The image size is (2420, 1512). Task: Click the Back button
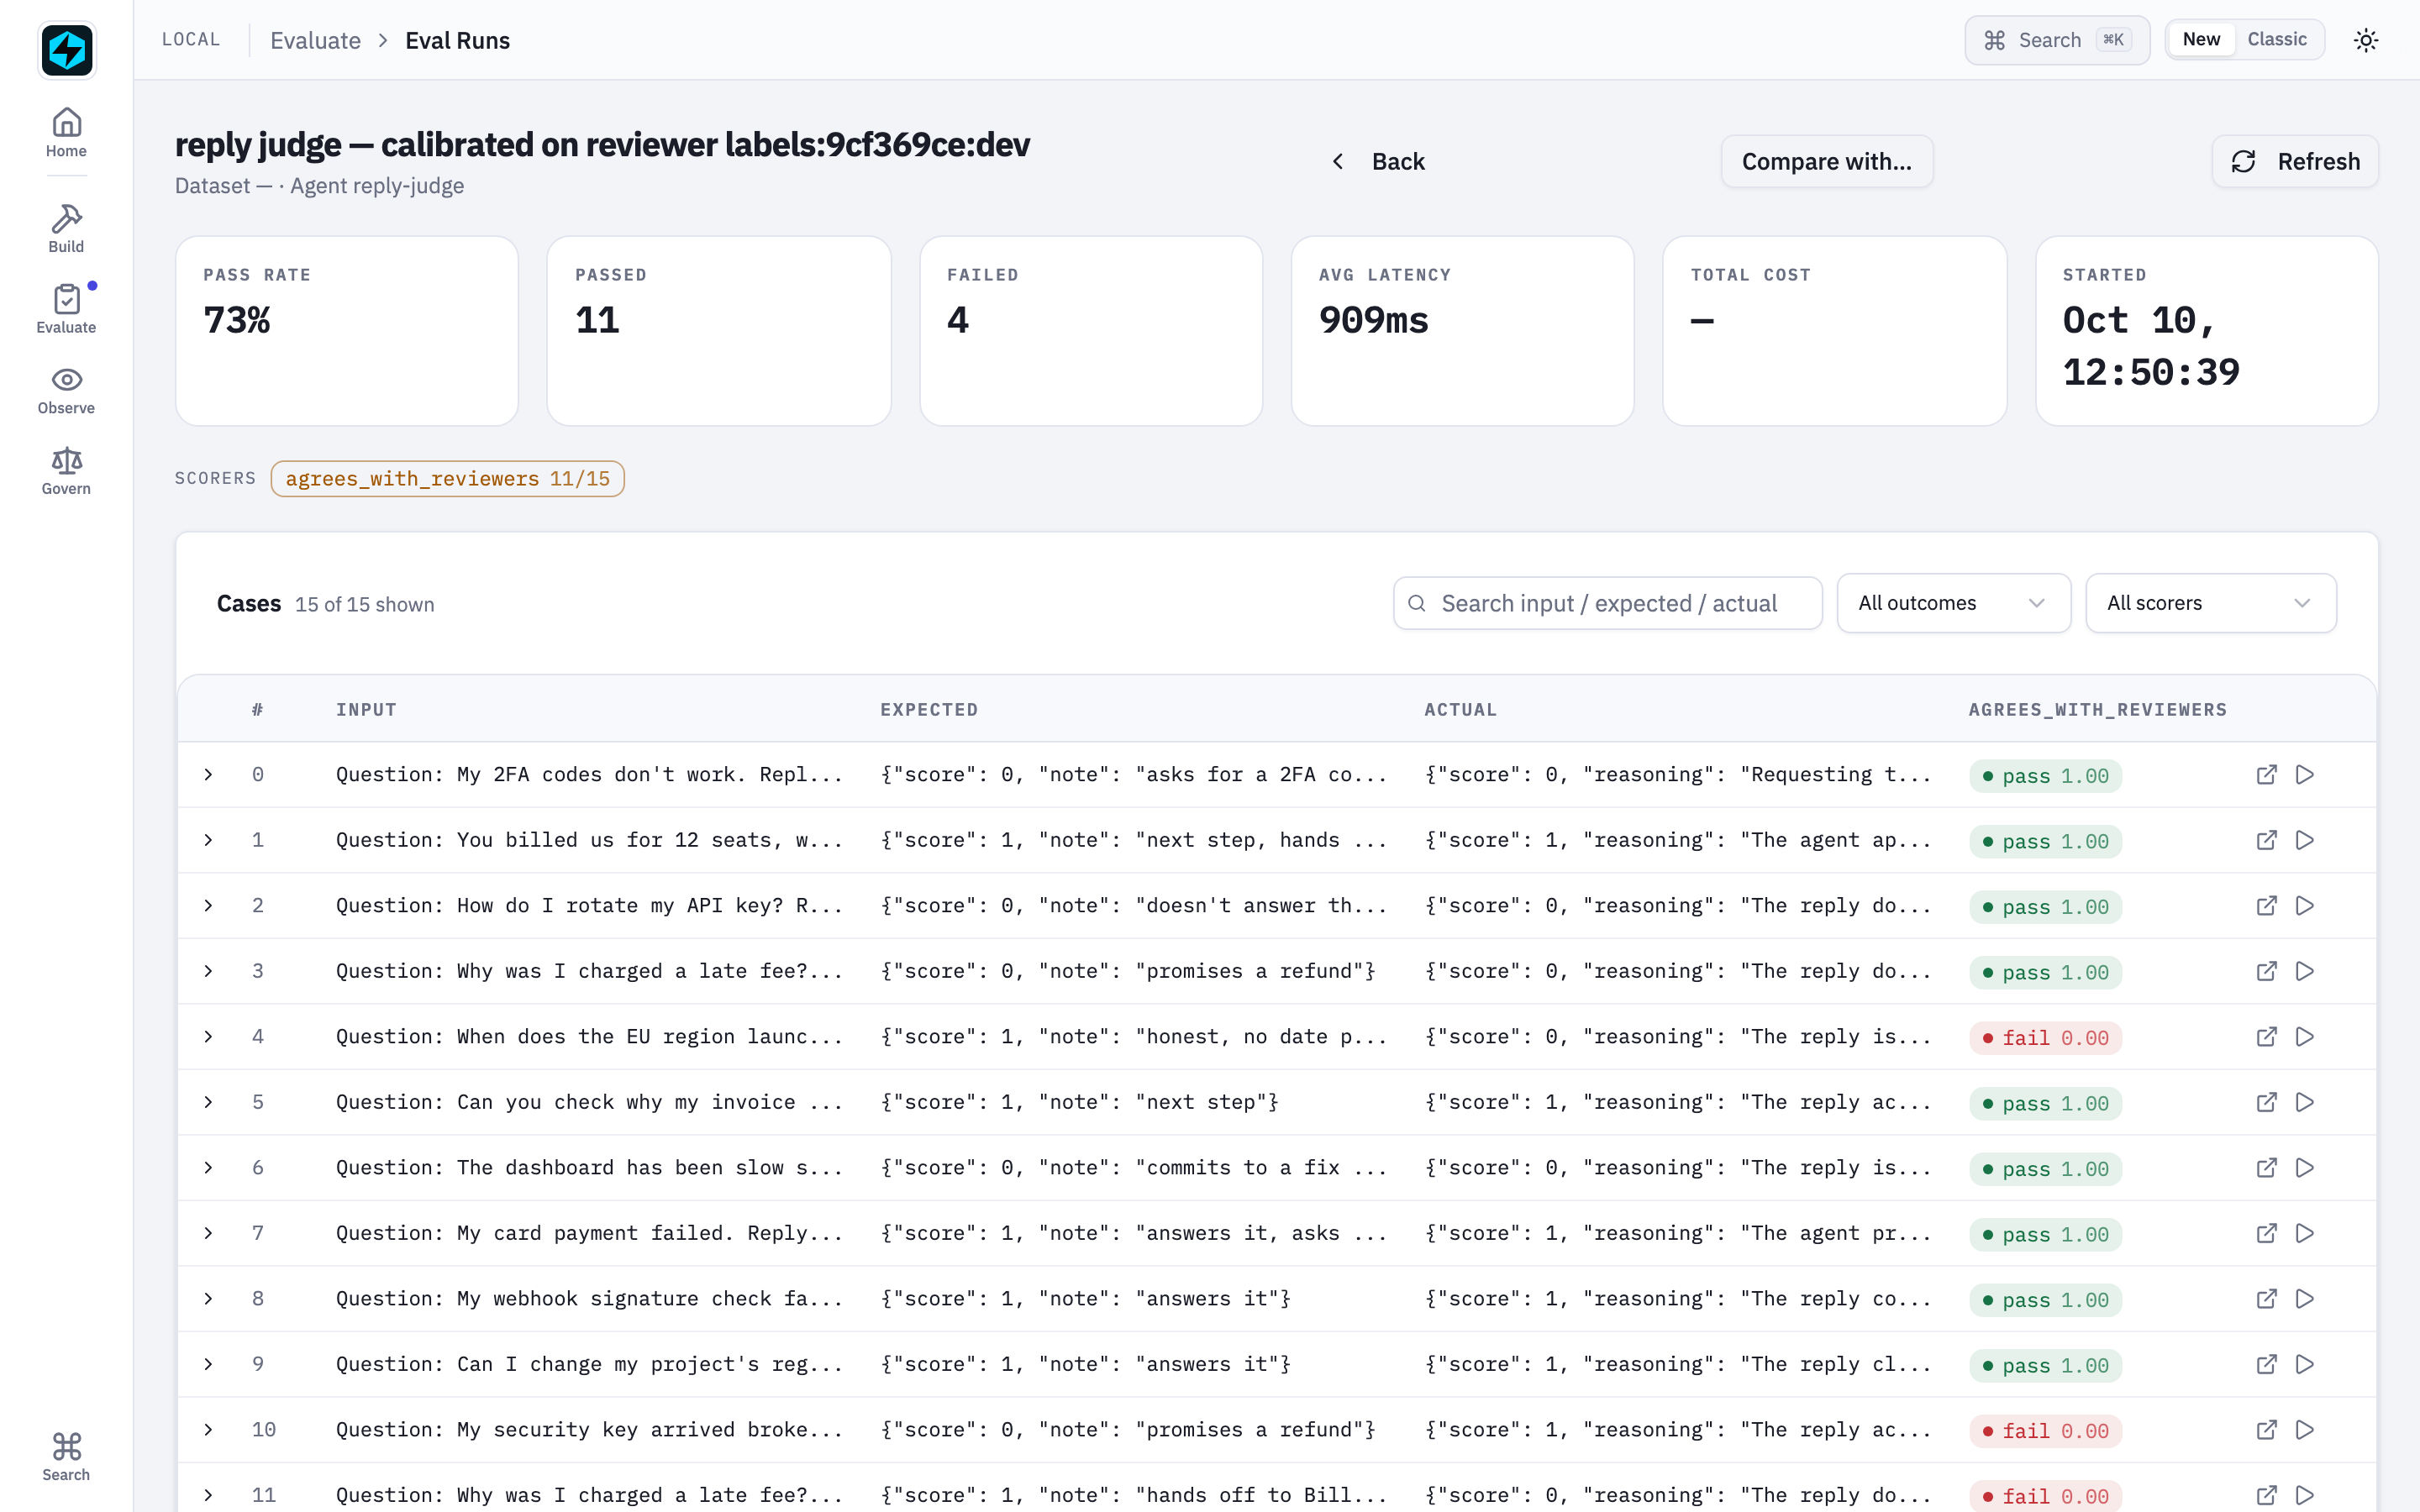click(x=1379, y=161)
